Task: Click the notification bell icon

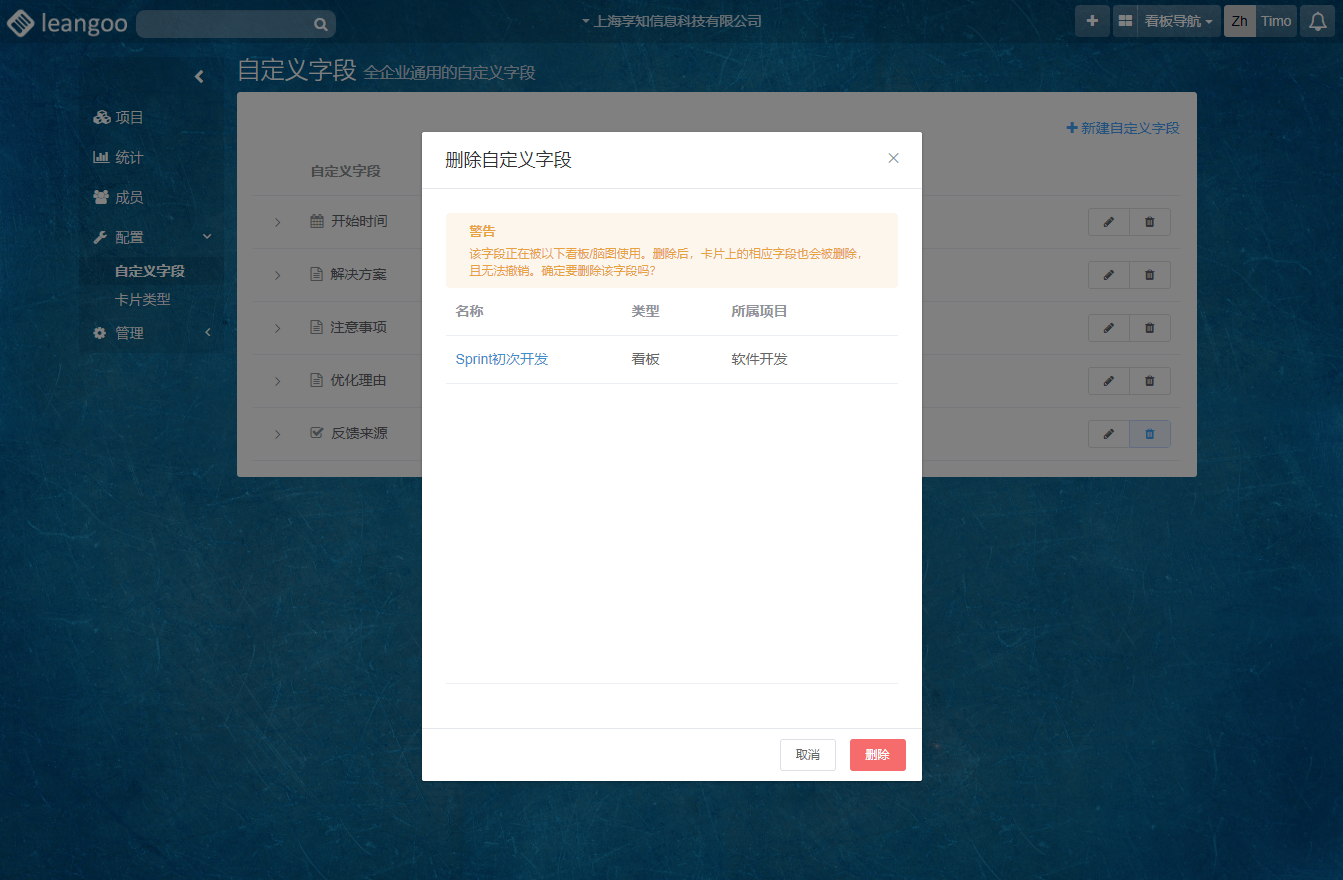Action: pos(1319,21)
